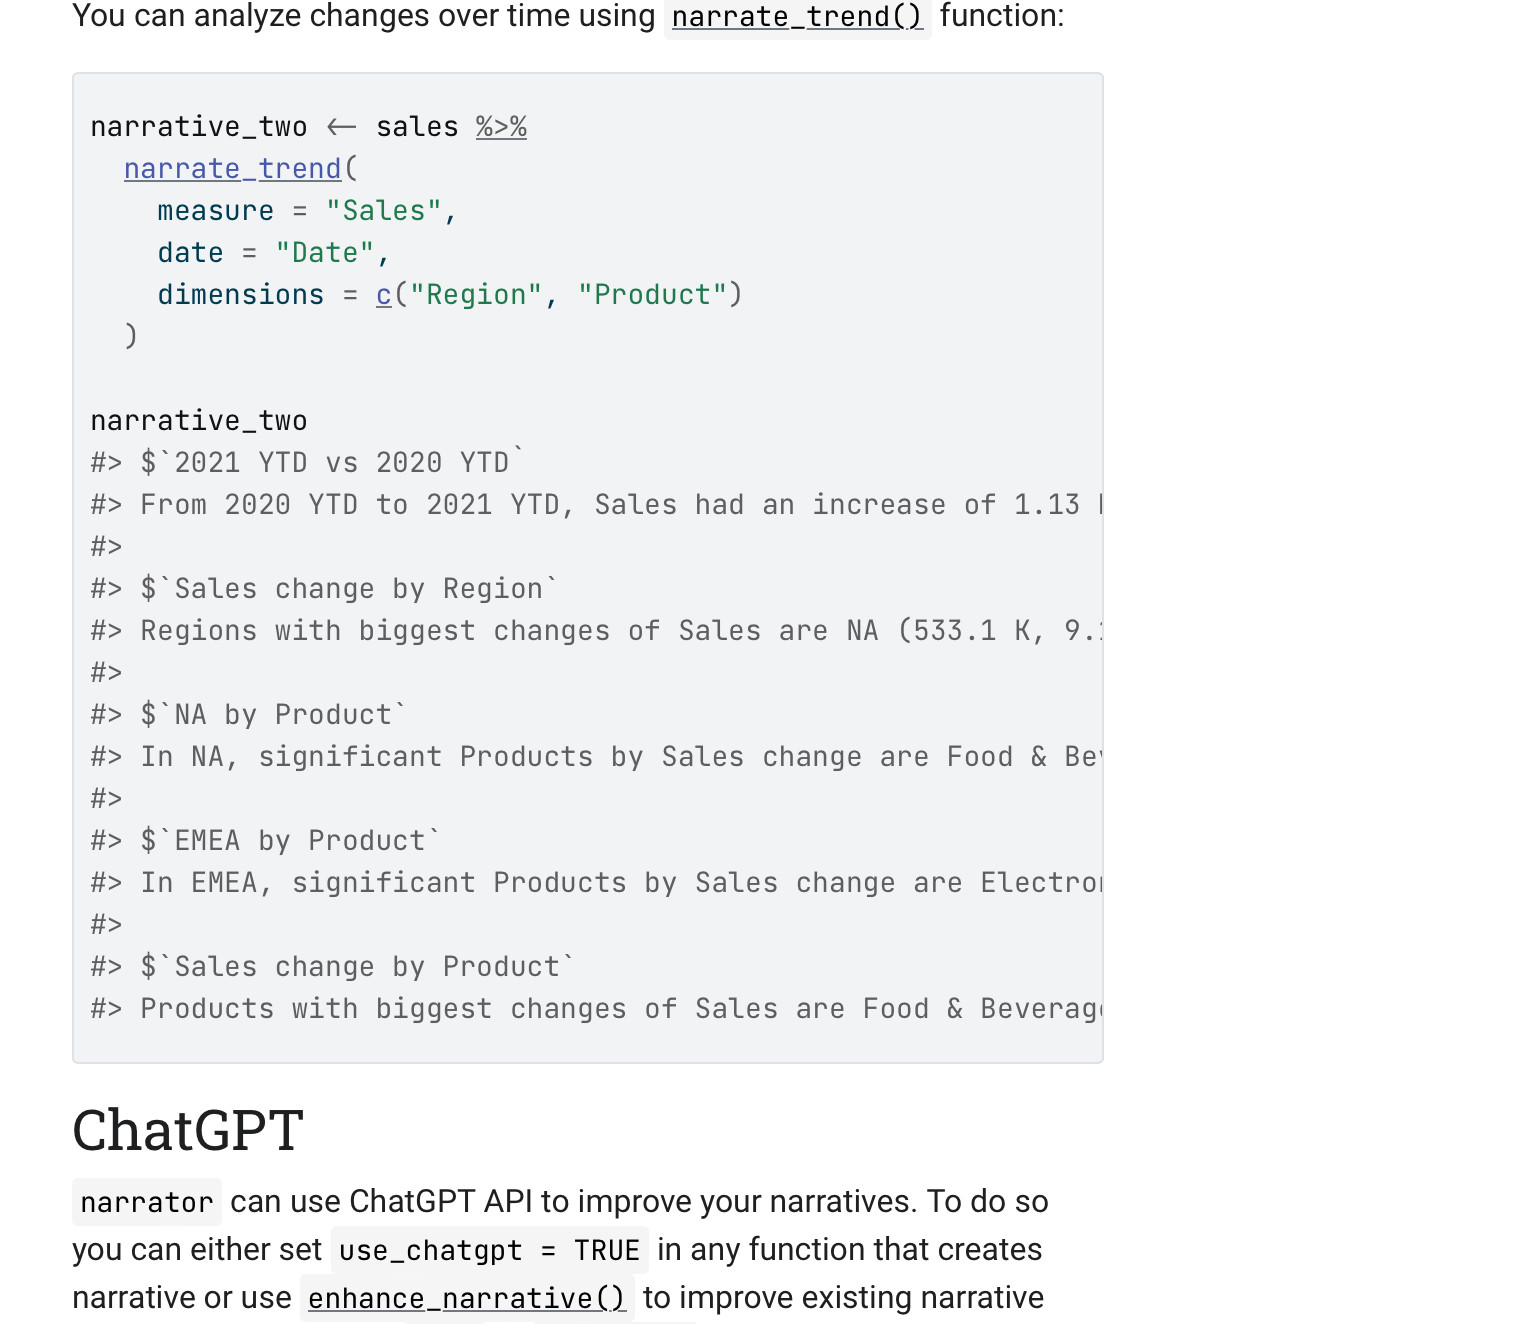Click the measure argument name
Image resolution: width=1536 pixels, height=1324 pixels.
tap(215, 211)
